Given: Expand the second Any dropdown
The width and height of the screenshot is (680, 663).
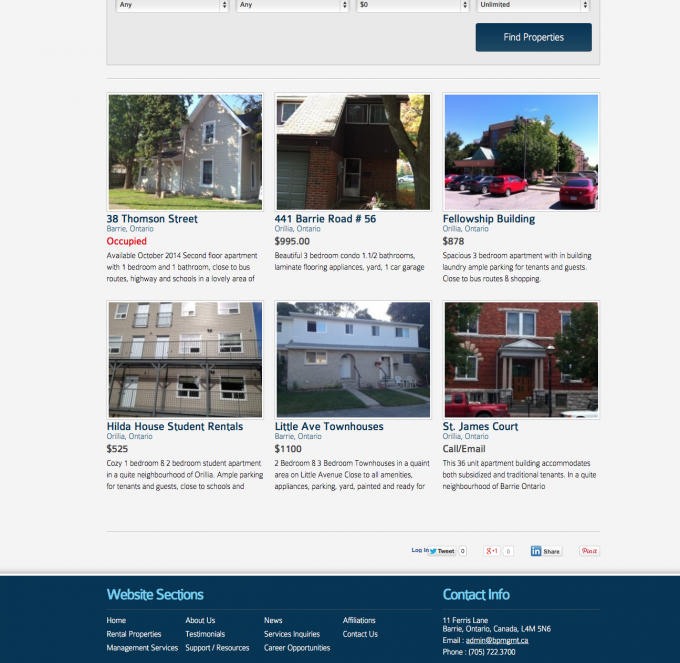Looking at the screenshot, I should pos(293,5).
